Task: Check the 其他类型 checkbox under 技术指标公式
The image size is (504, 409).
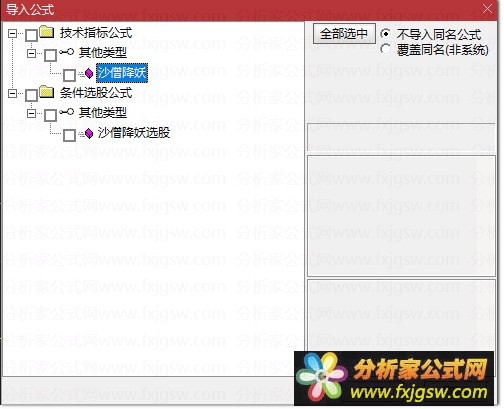Action: pos(51,55)
